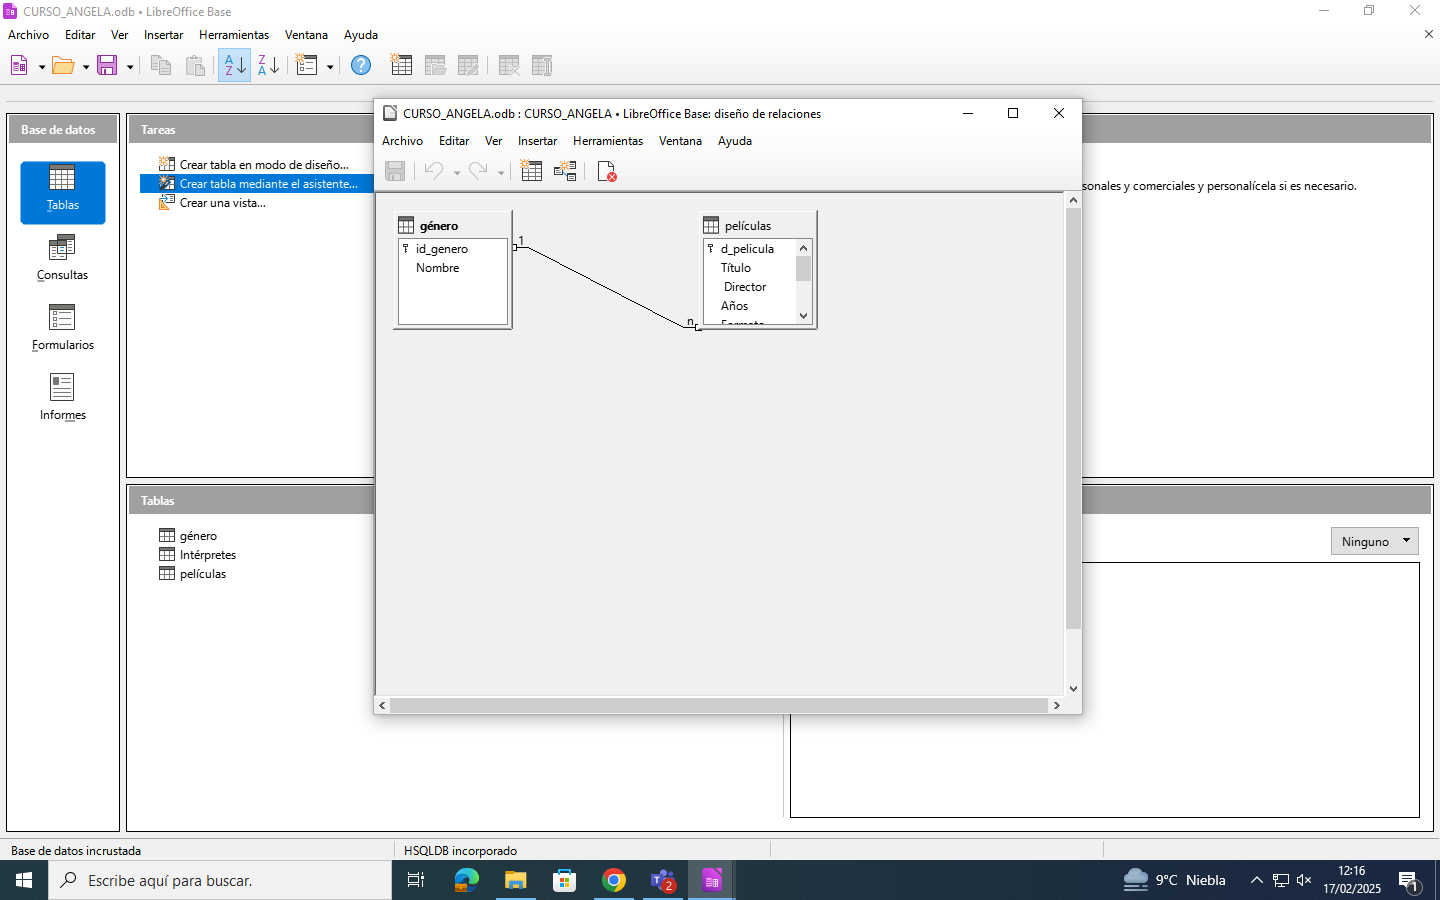Click Rename table icon in main toolbar
The height and width of the screenshot is (900, 1440).
[542, 66]
